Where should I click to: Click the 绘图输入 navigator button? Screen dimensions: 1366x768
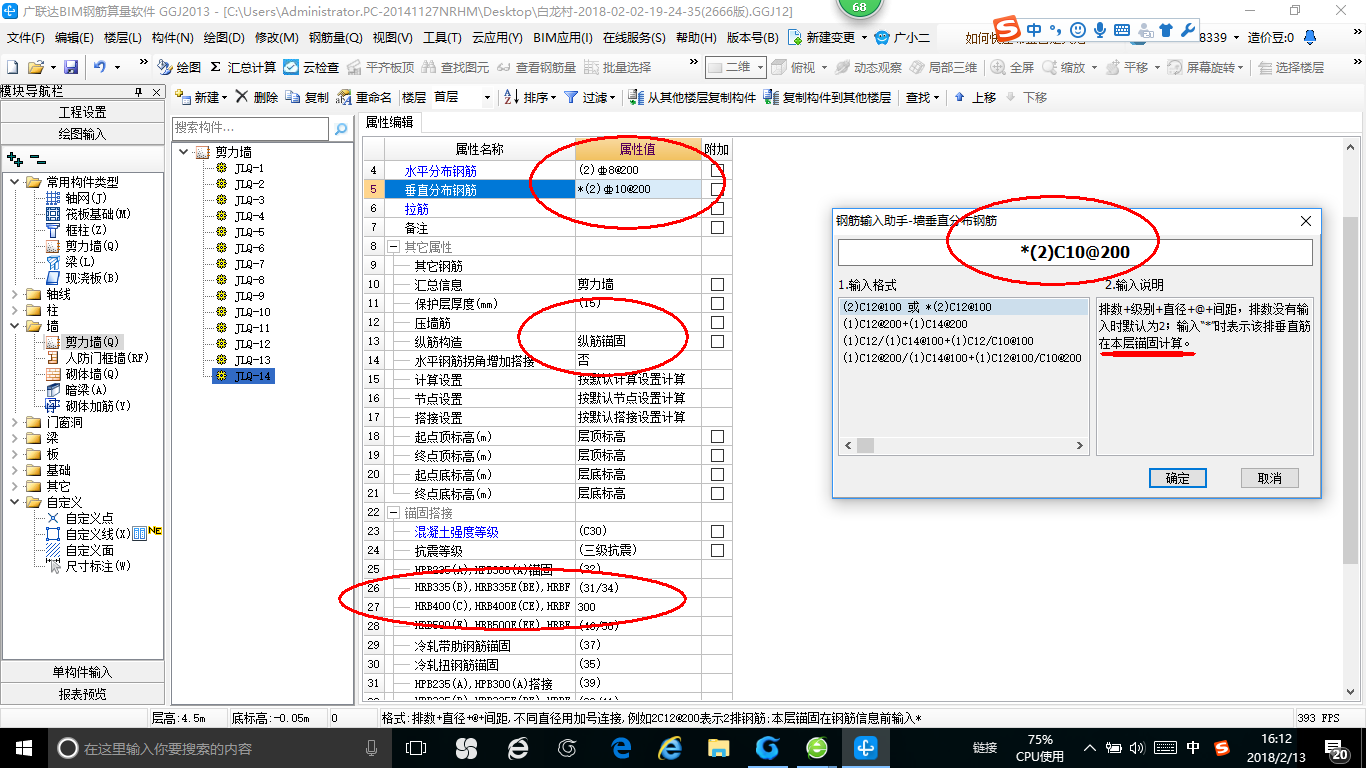click(x=83, y=134)
